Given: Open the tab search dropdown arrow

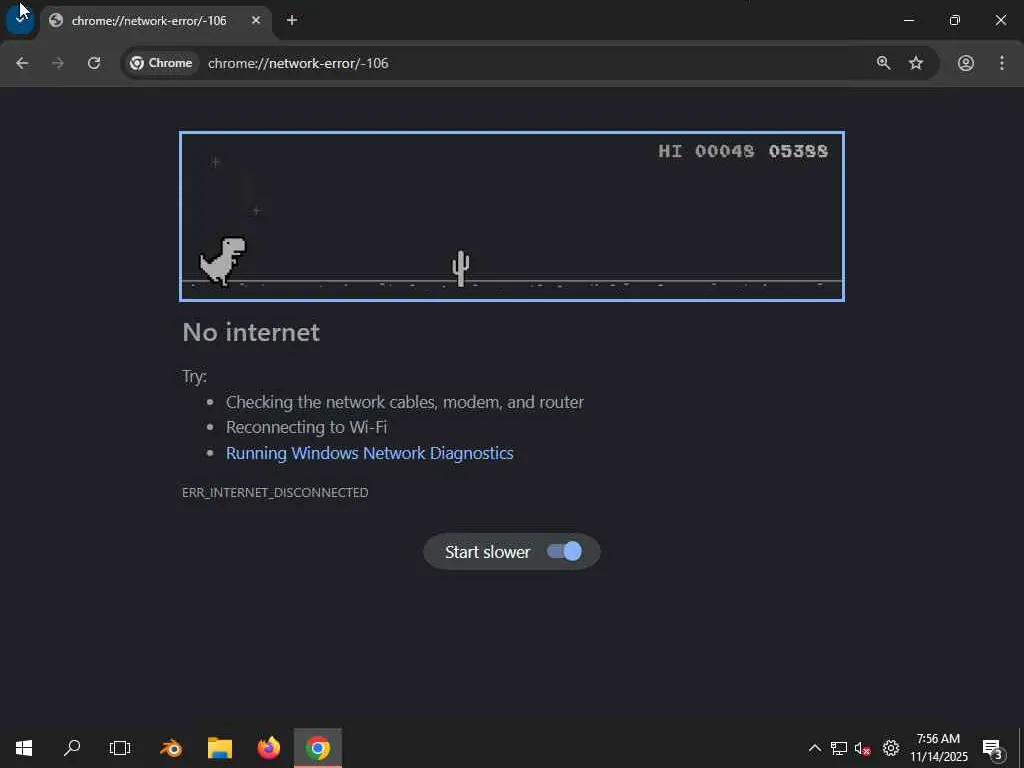Looking at the screenshot, I should (x=20, y=20).
